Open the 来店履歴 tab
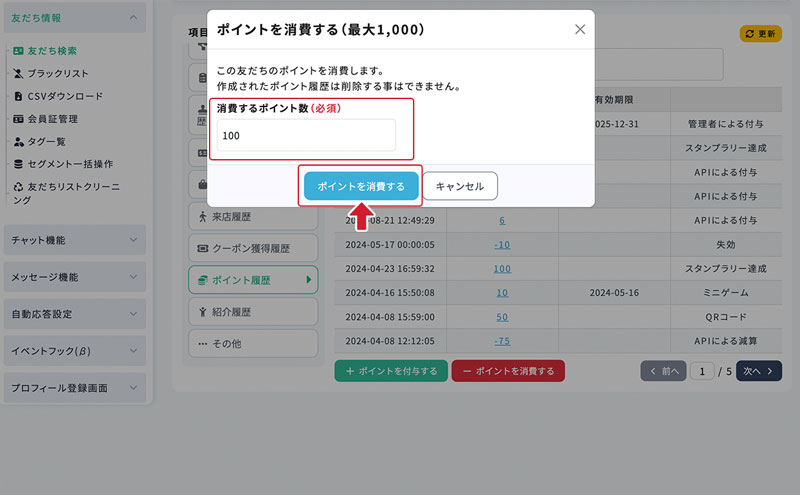The height and width of the screenshot is (495, 800). (x=252, y=216)
